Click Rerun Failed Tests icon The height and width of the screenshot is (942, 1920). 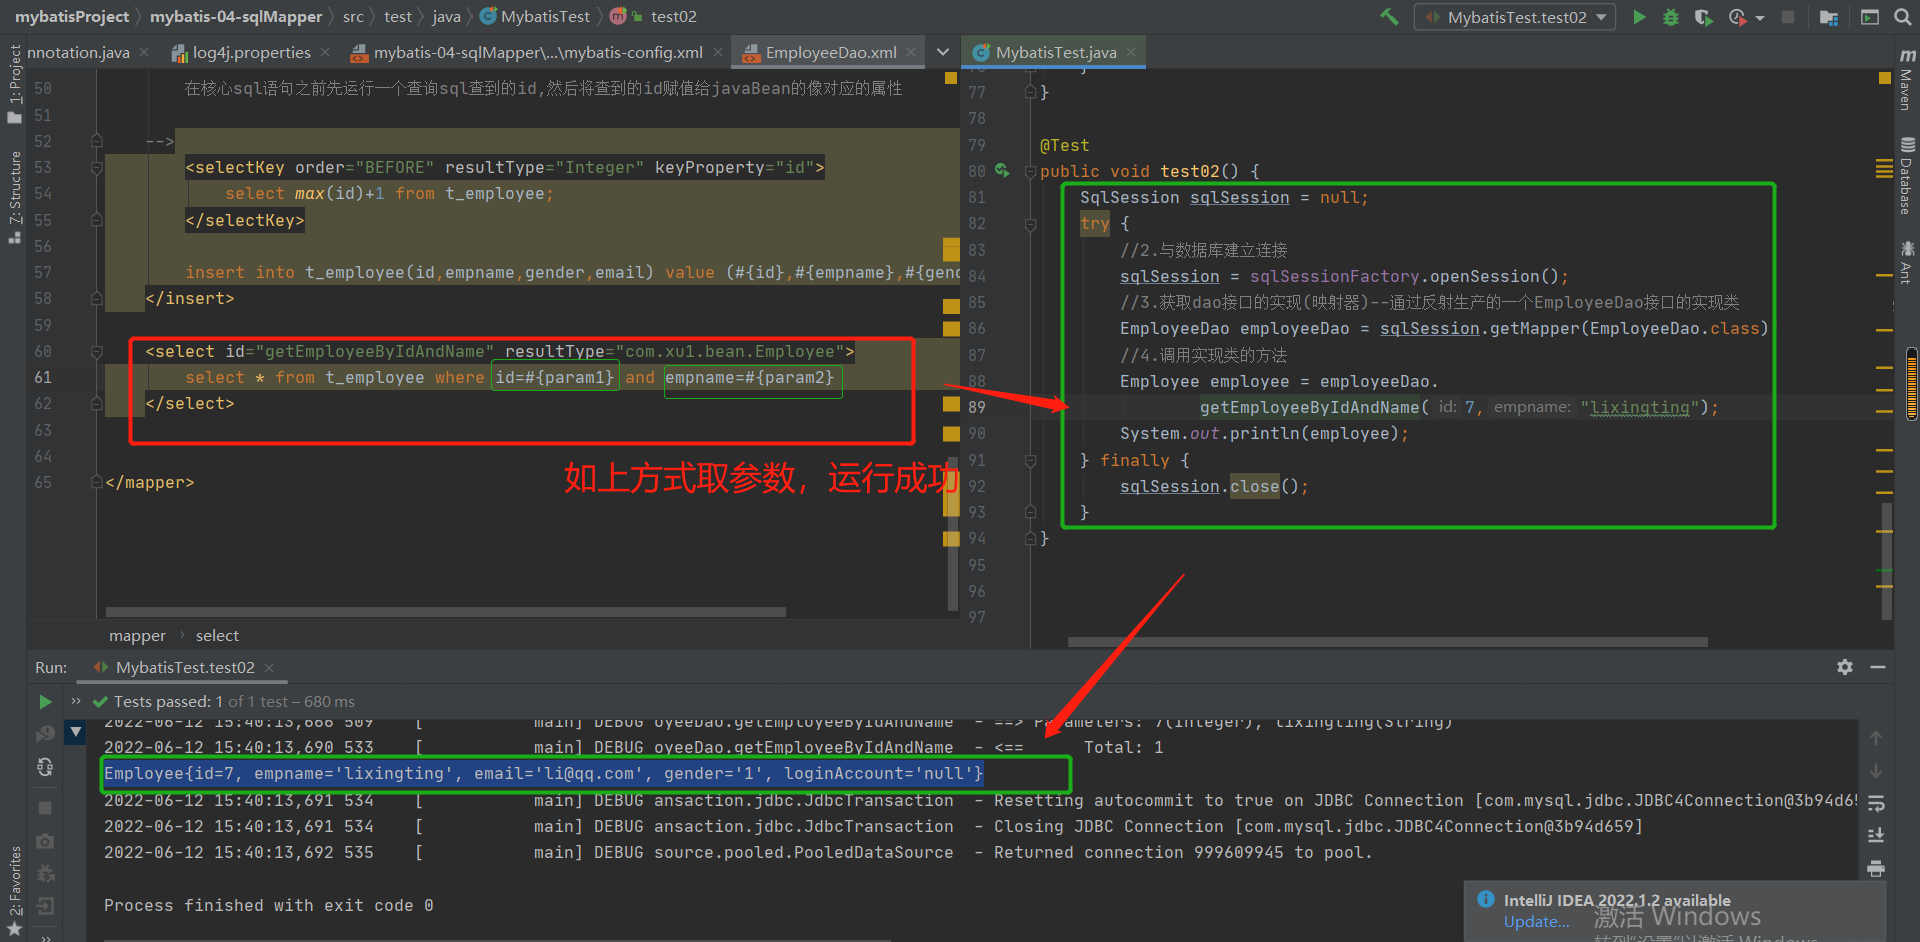(45, 734)
